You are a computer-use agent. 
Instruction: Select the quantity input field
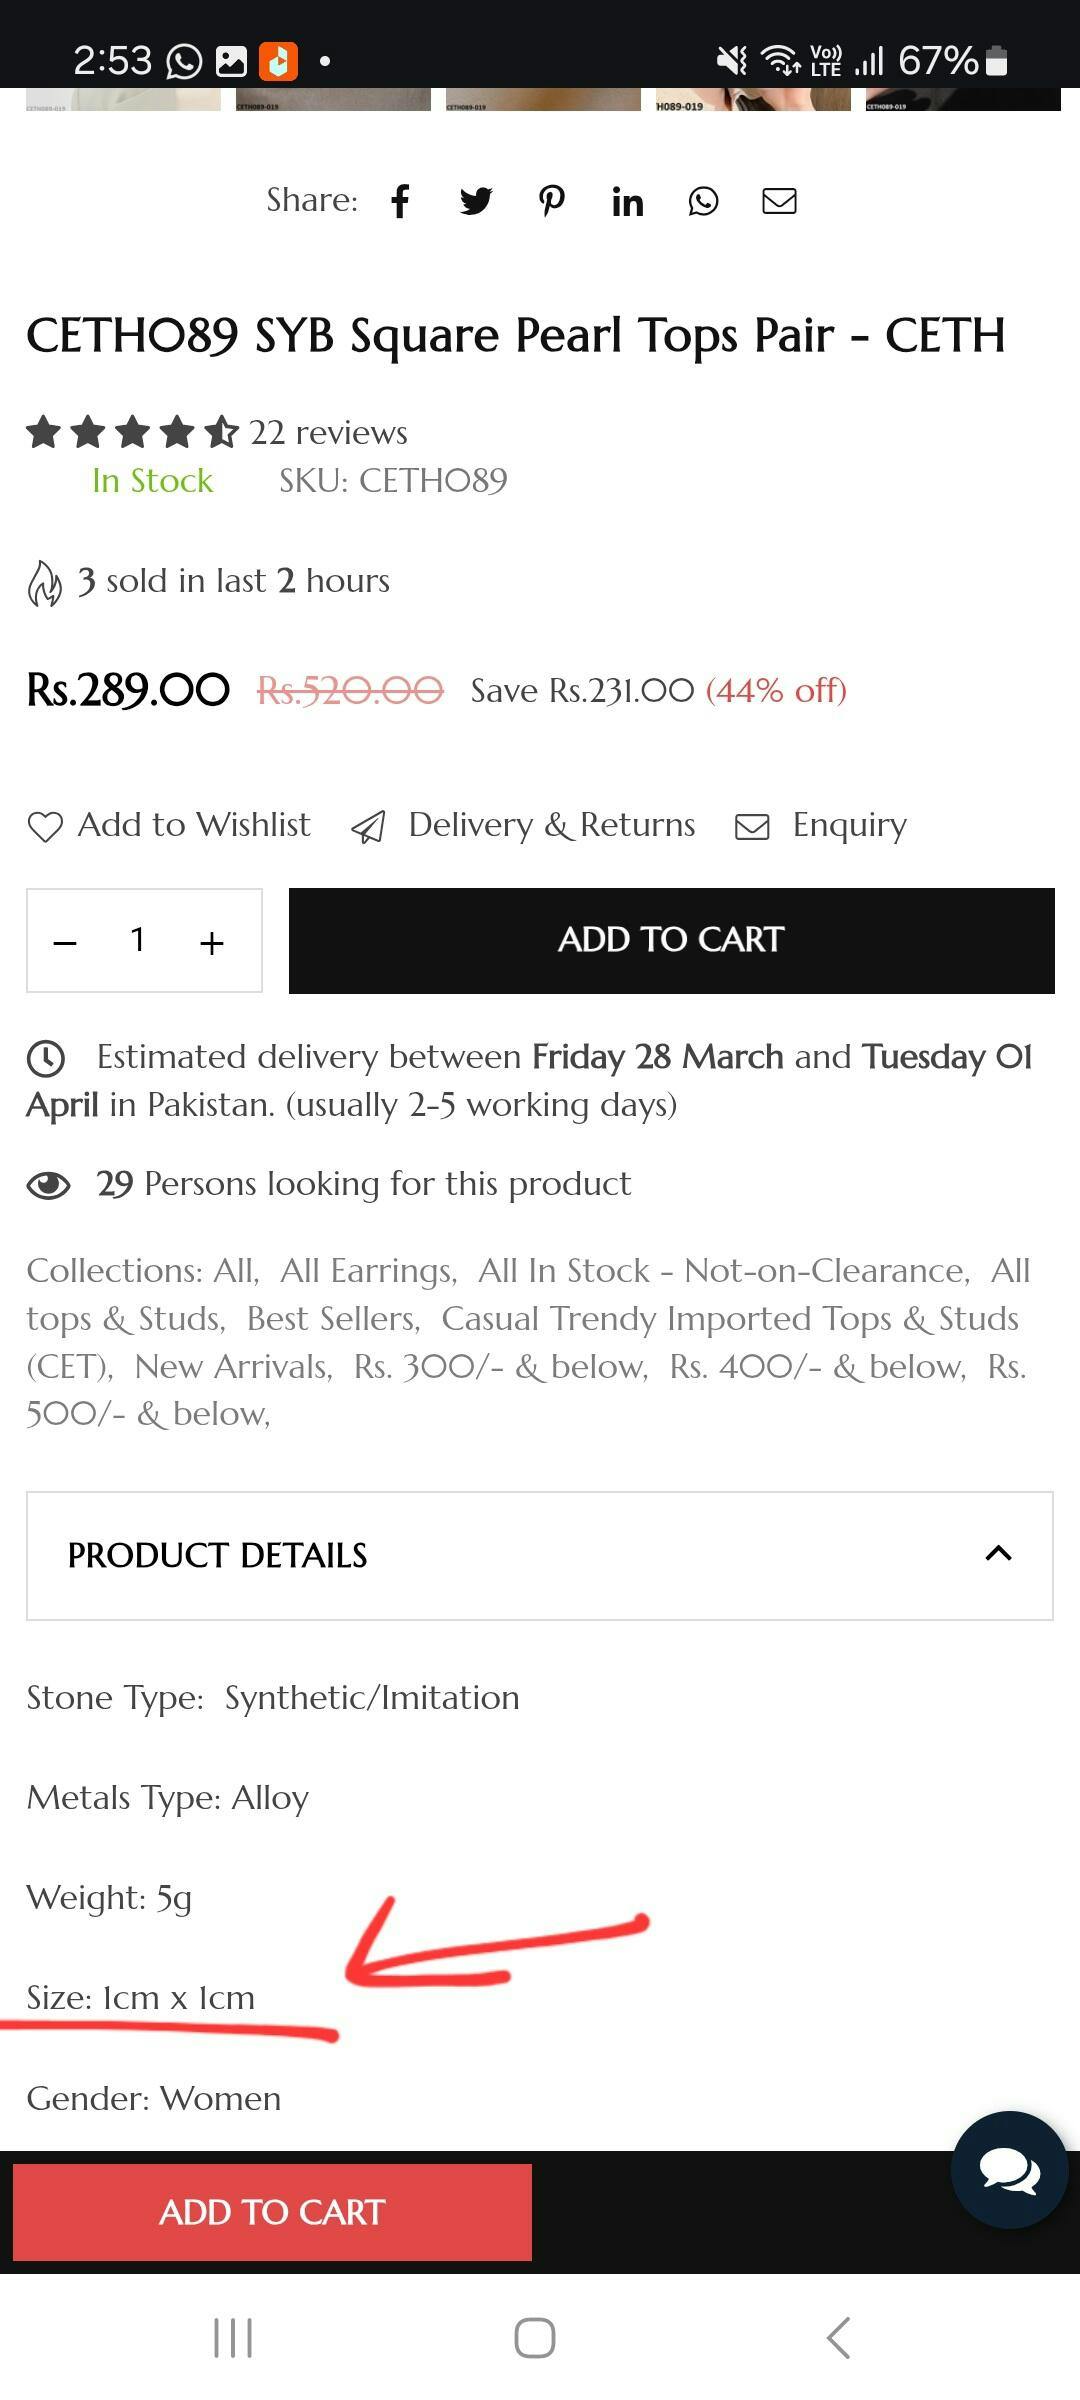point(138,940)
